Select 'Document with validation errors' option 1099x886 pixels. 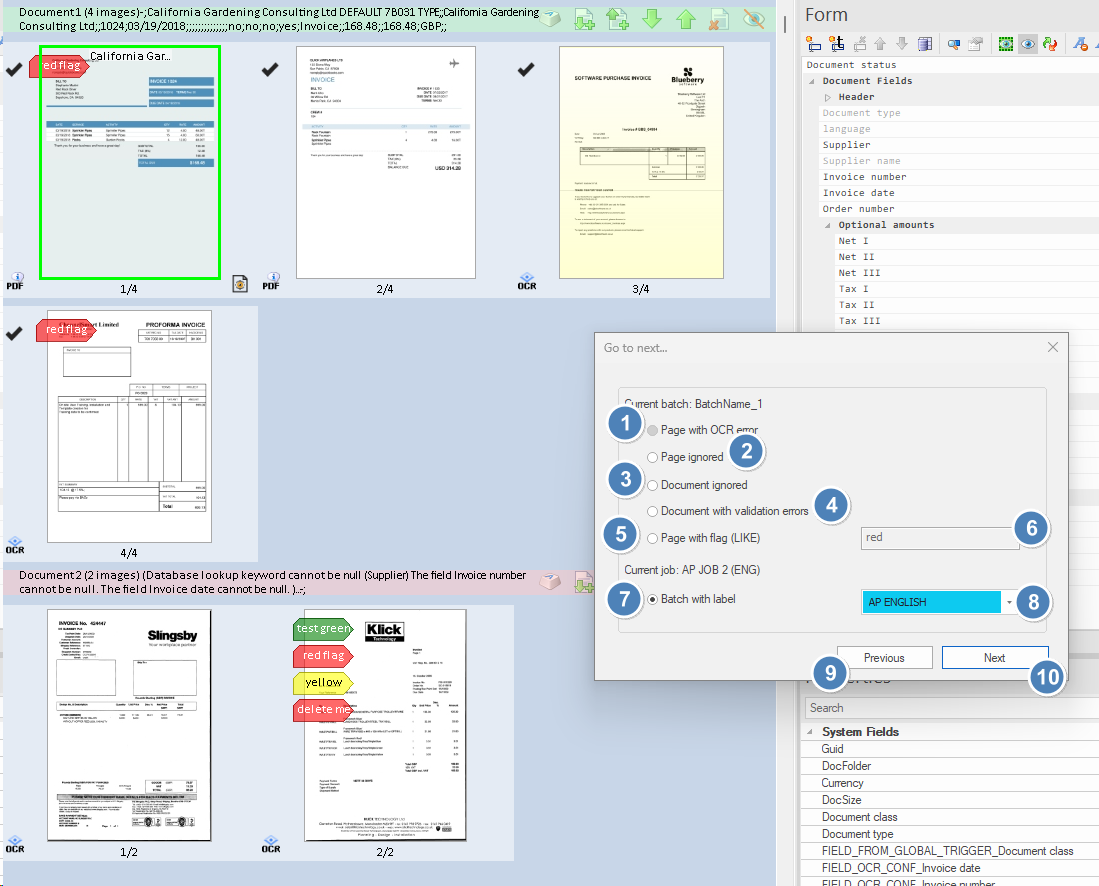[653, 511]
